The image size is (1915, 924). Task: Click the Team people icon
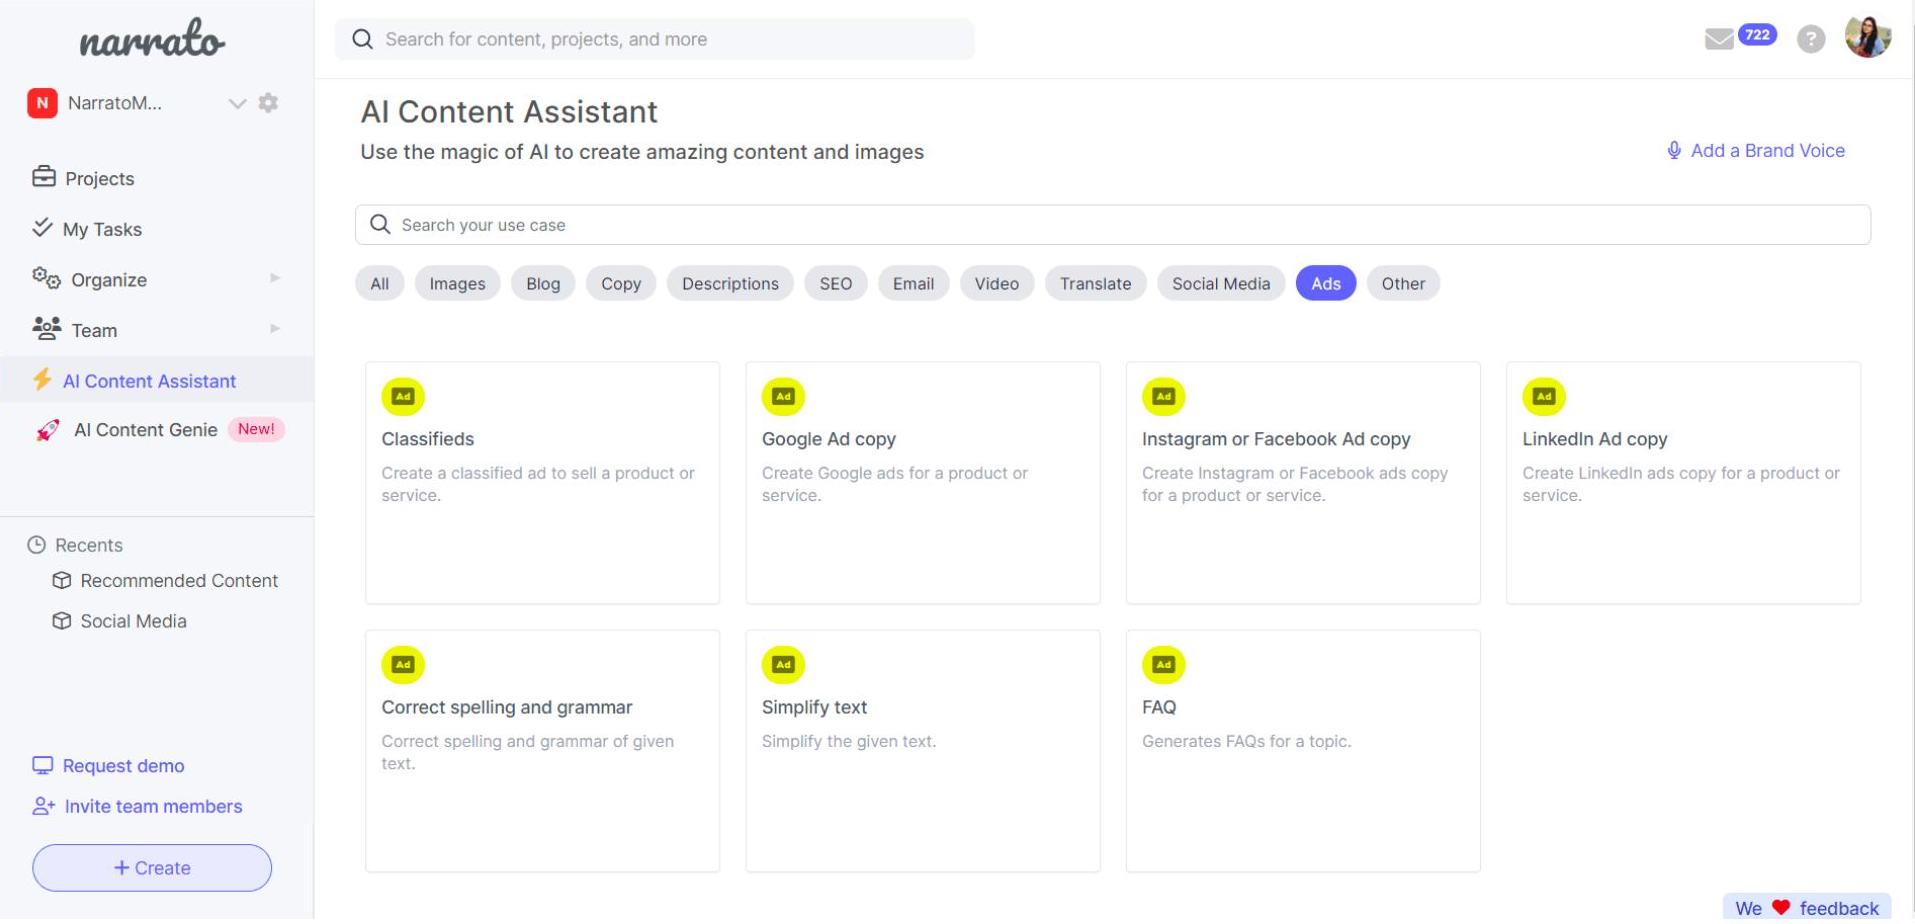pos(46,328)
